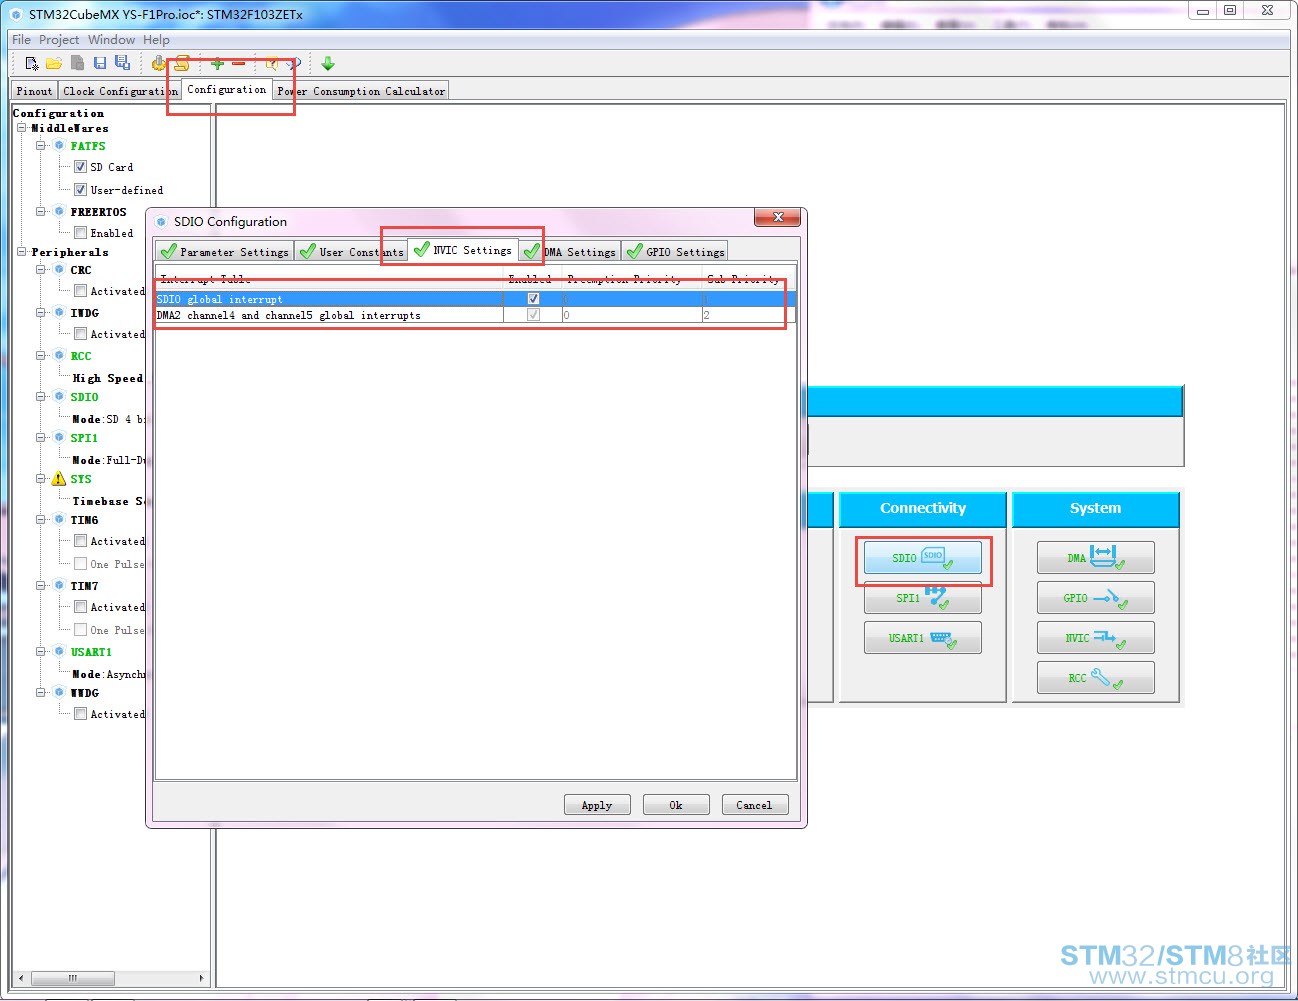Collapse the FATFS tree node

(41, 146)
